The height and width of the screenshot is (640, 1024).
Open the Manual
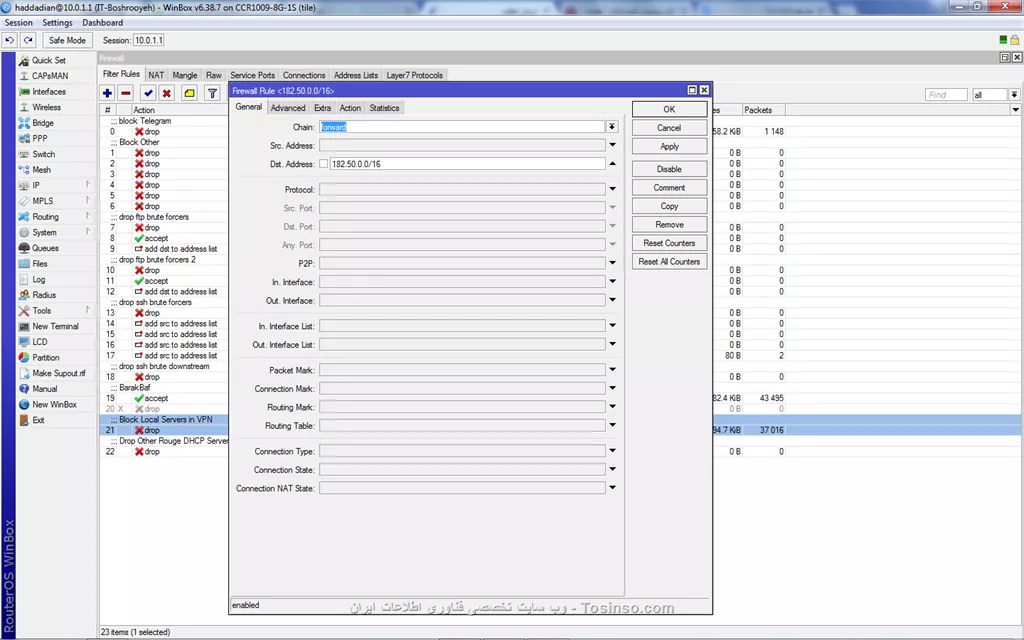44,389
